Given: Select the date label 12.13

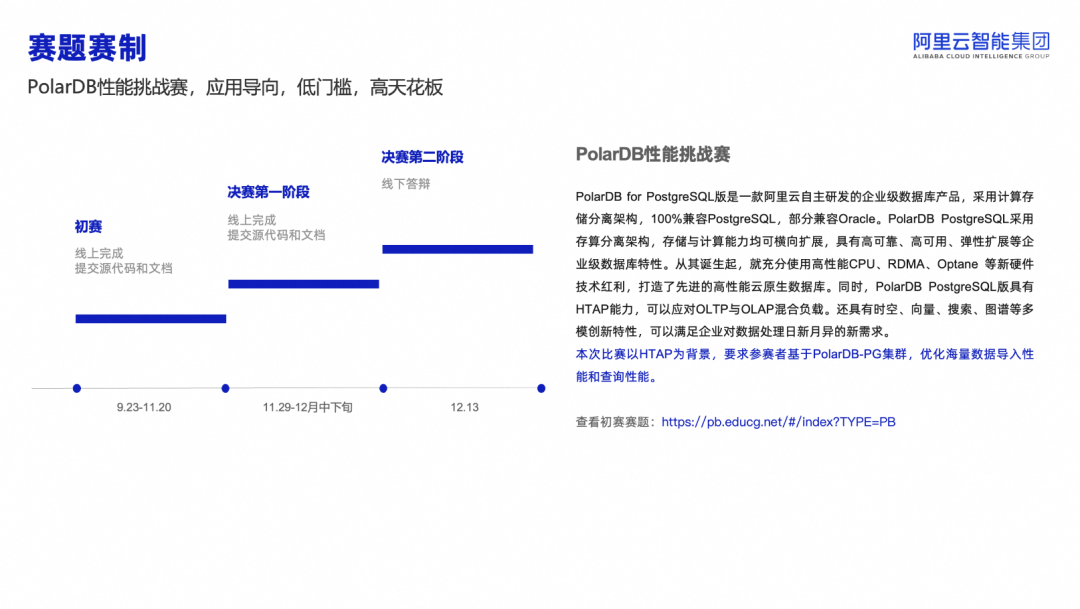Looking at the screenshot, I should pos(464,407).
